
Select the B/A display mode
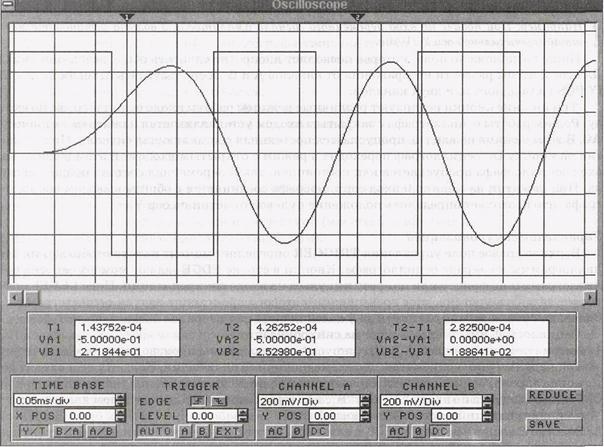point(68,431)
